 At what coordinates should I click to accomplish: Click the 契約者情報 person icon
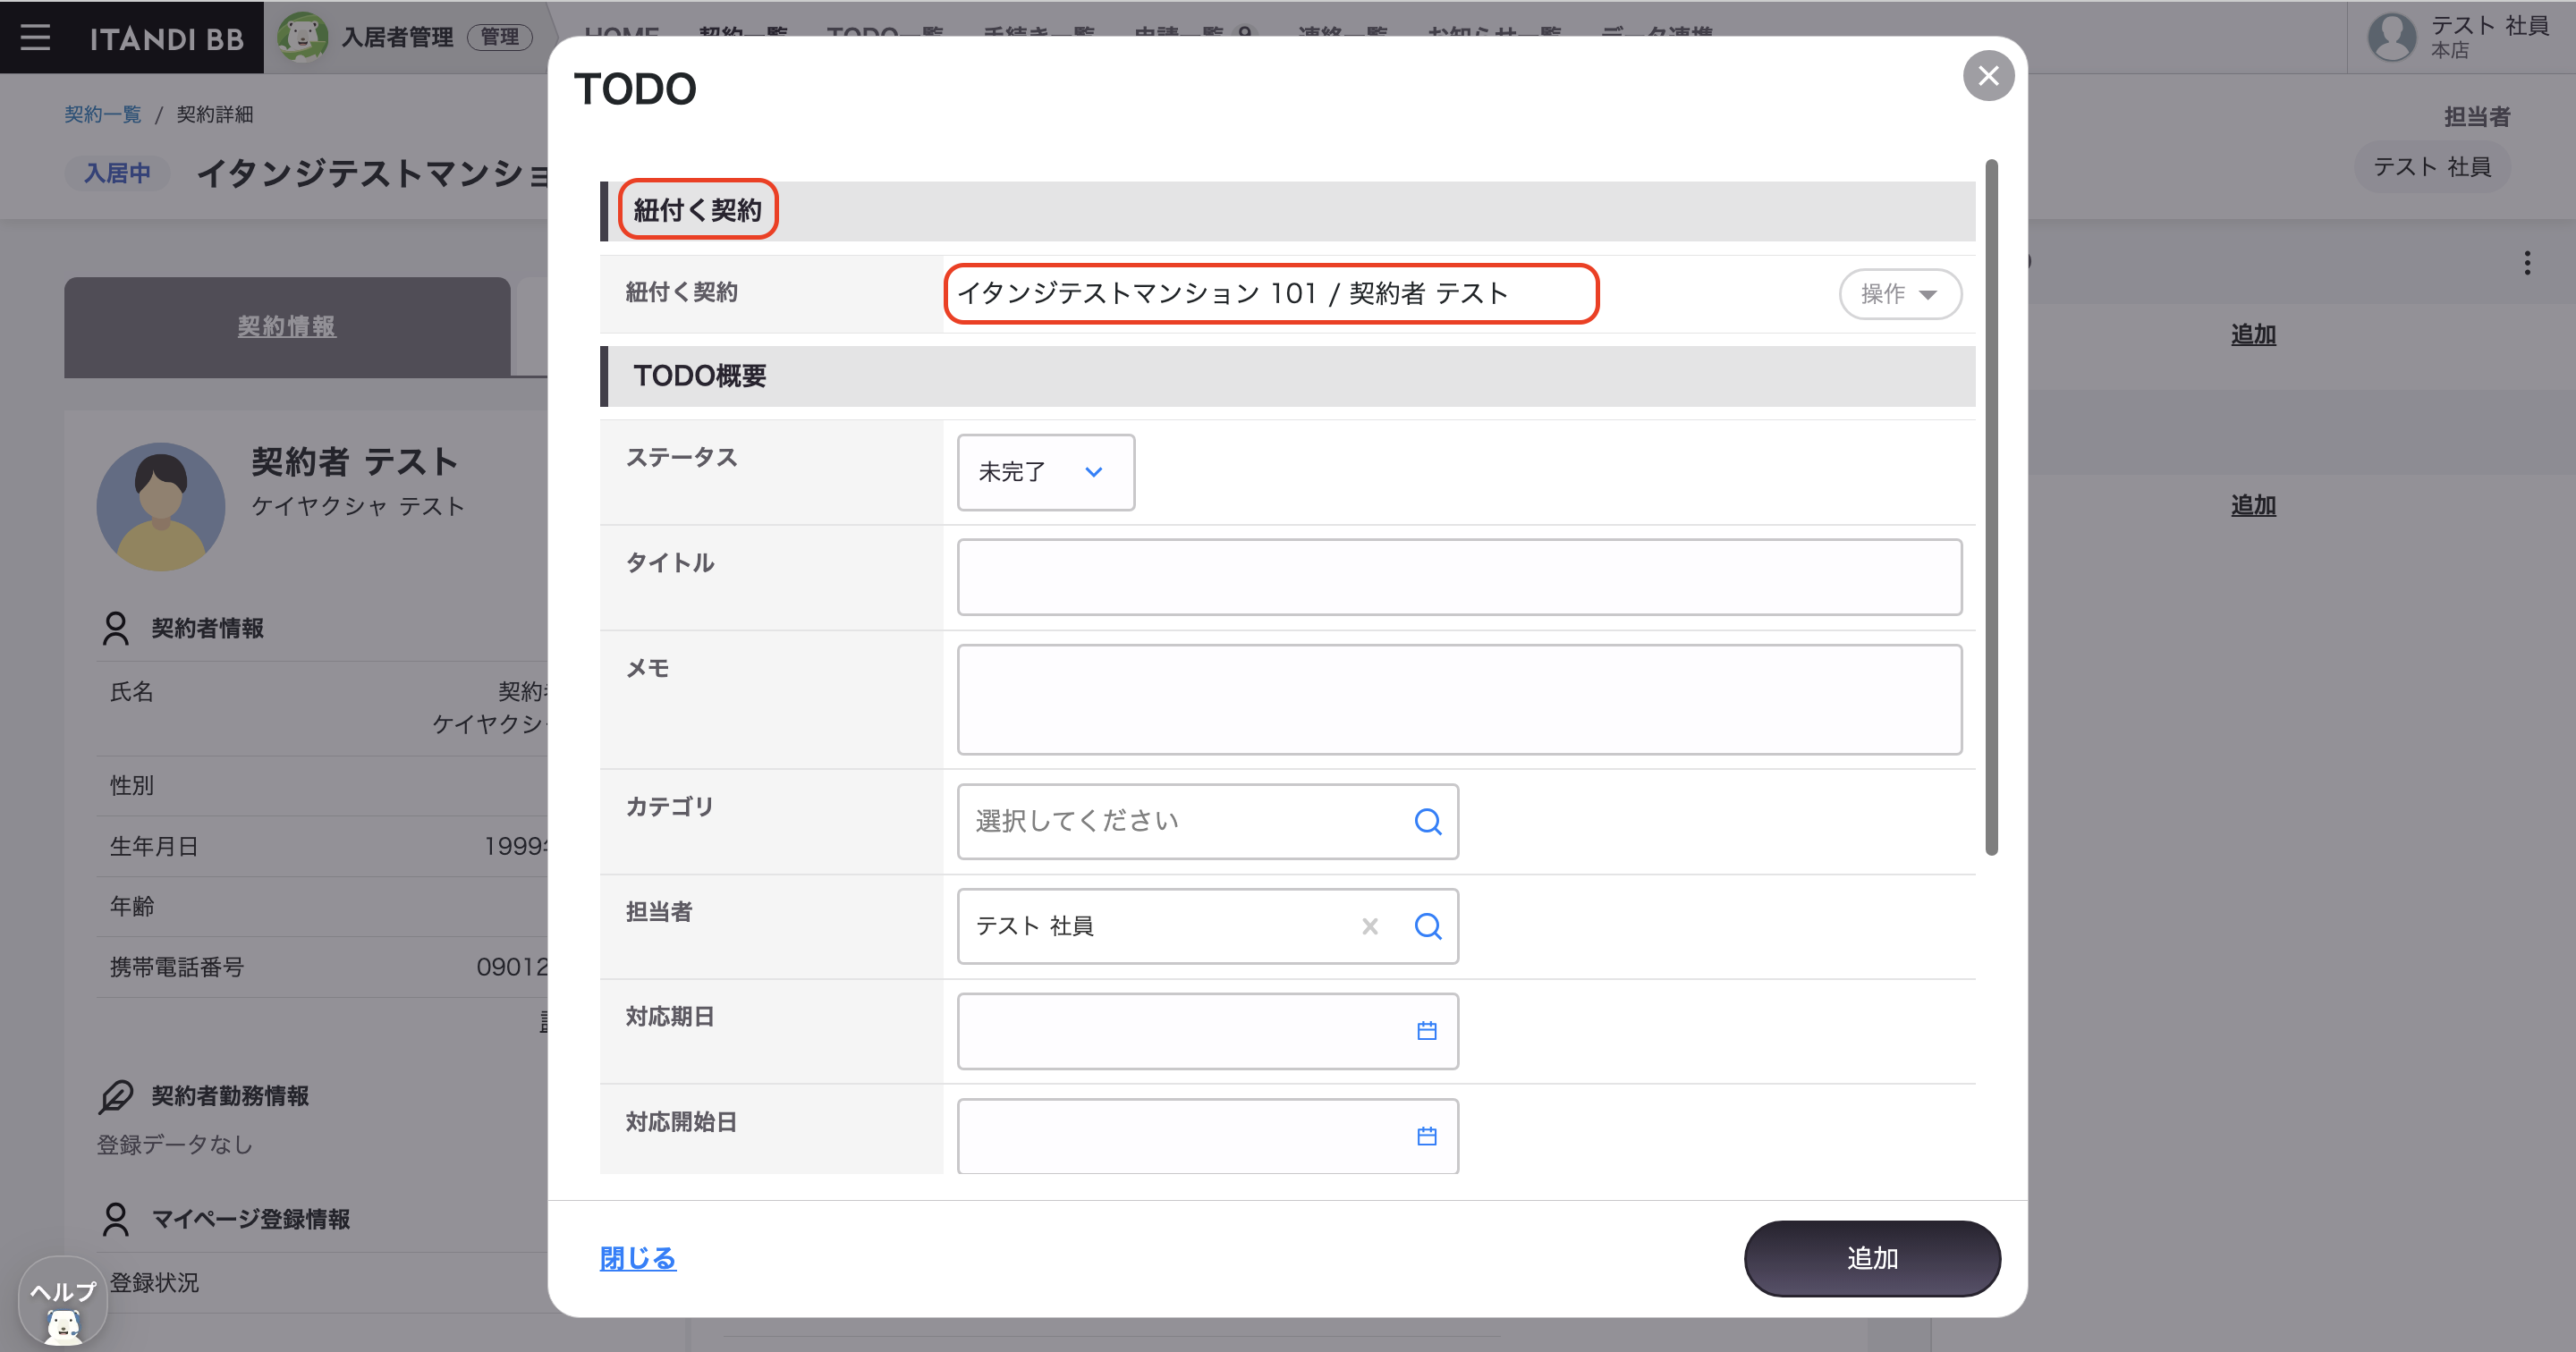[116, 629]
